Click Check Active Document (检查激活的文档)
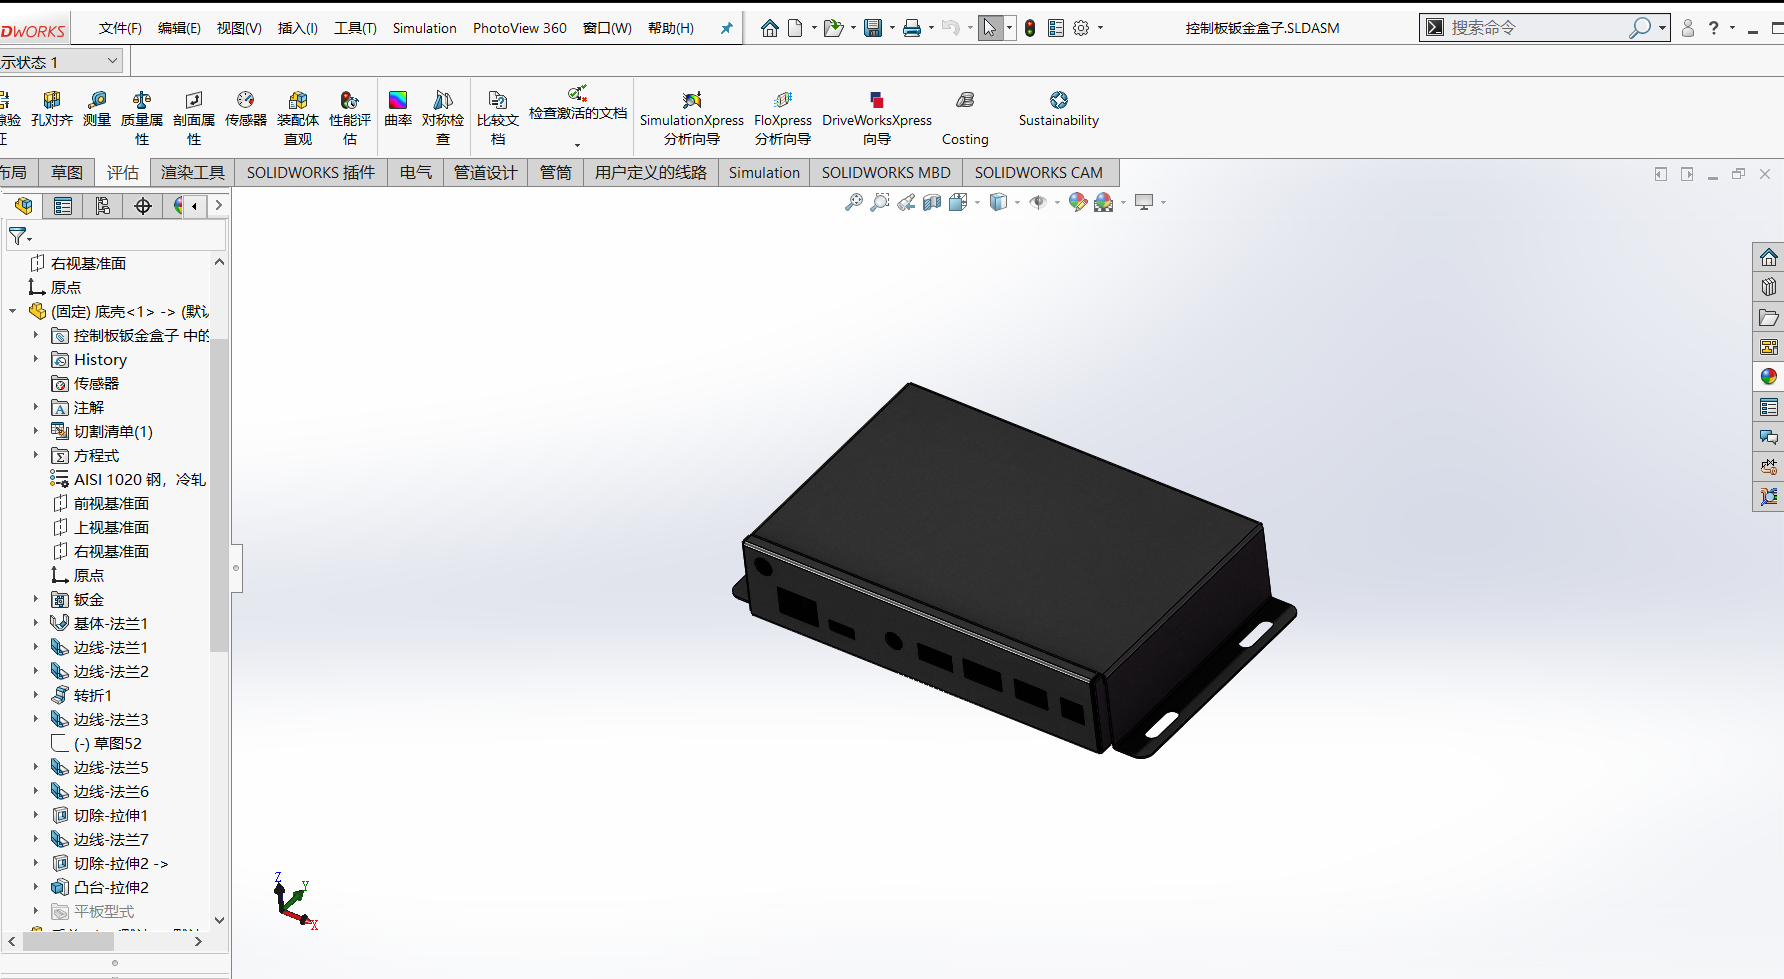1784x979 pixels. point(578,105)
